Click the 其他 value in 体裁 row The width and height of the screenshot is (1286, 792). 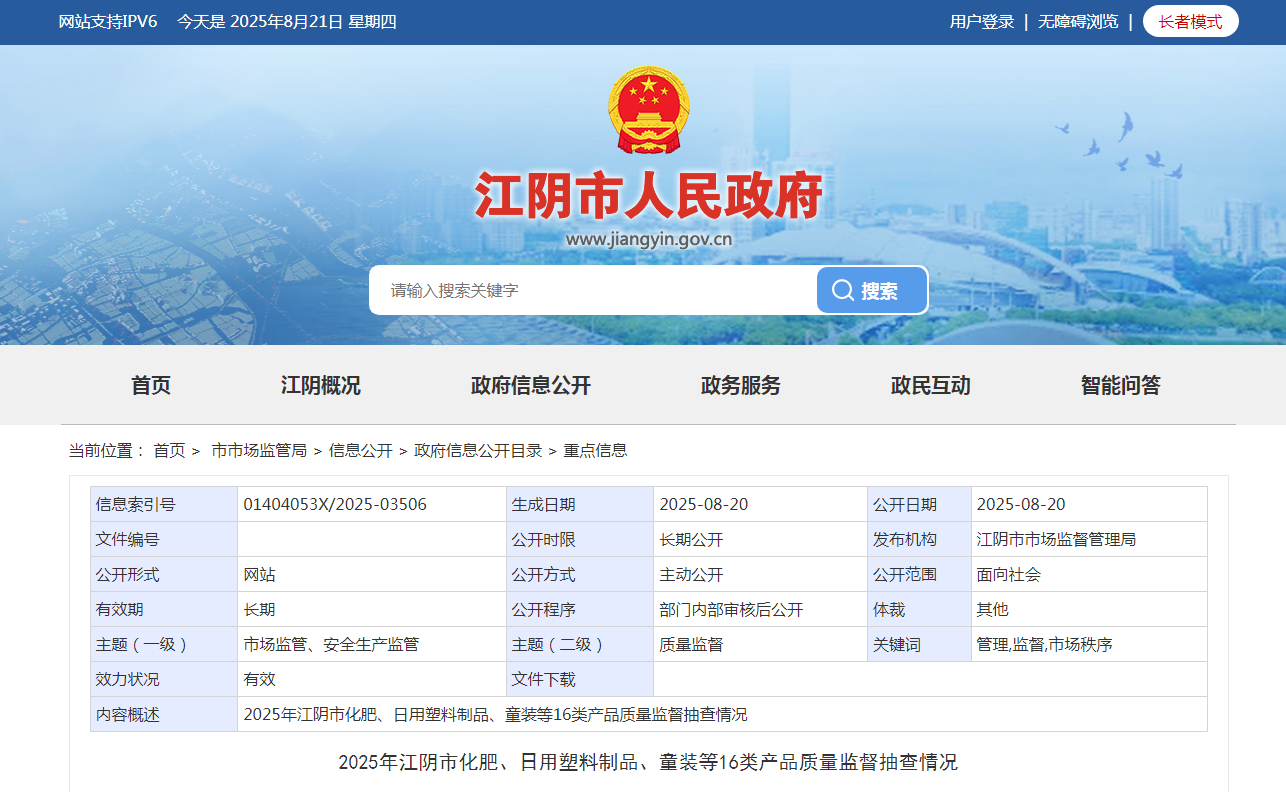1089,609
